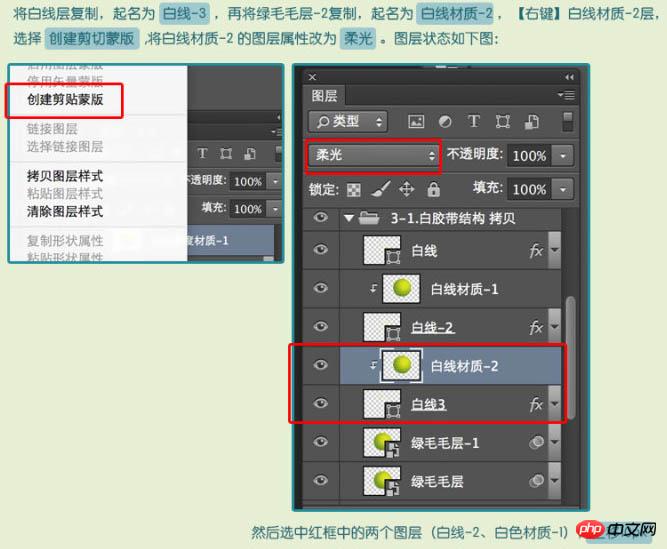Screen dimensions: 667x549
Task: Click the highlighted 白线-3 text
Action: tap(185, 14)
